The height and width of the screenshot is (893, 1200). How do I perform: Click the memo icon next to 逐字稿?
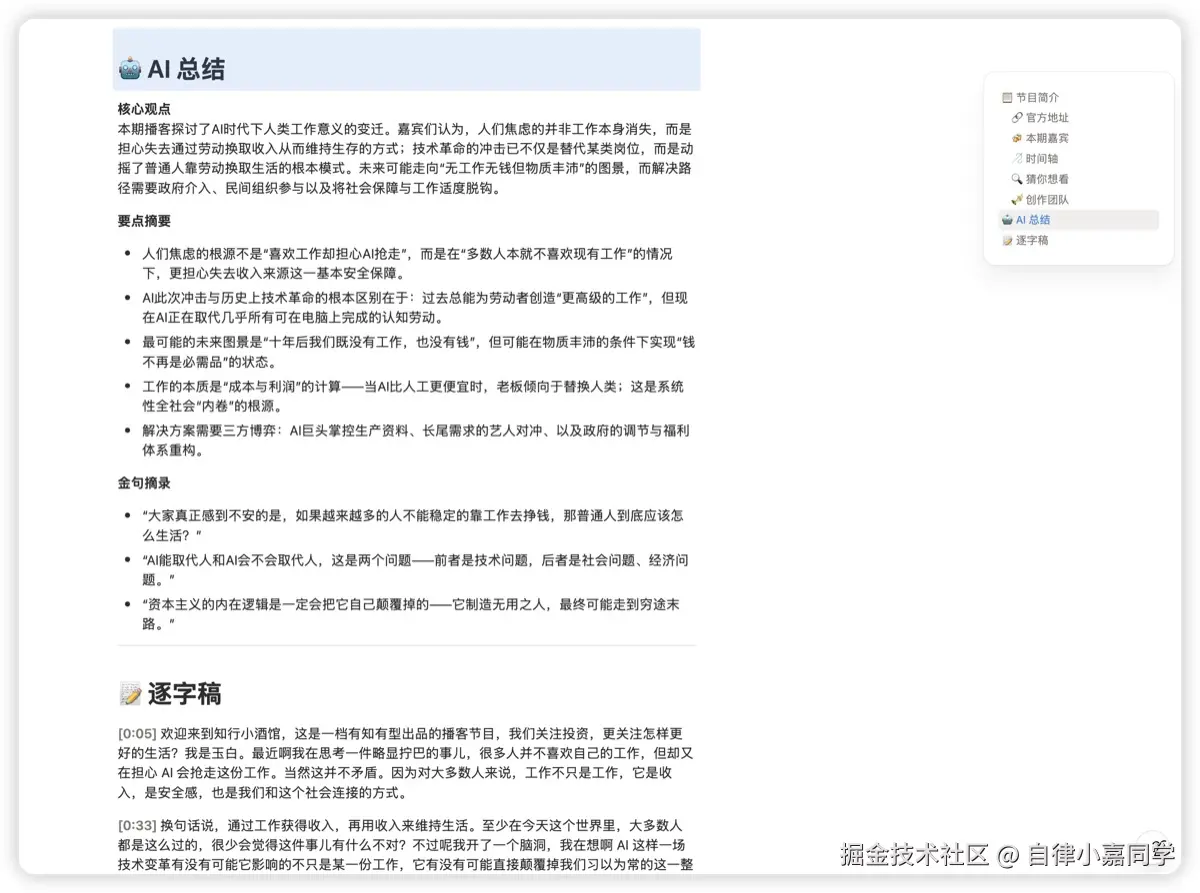coord(1006,240)
